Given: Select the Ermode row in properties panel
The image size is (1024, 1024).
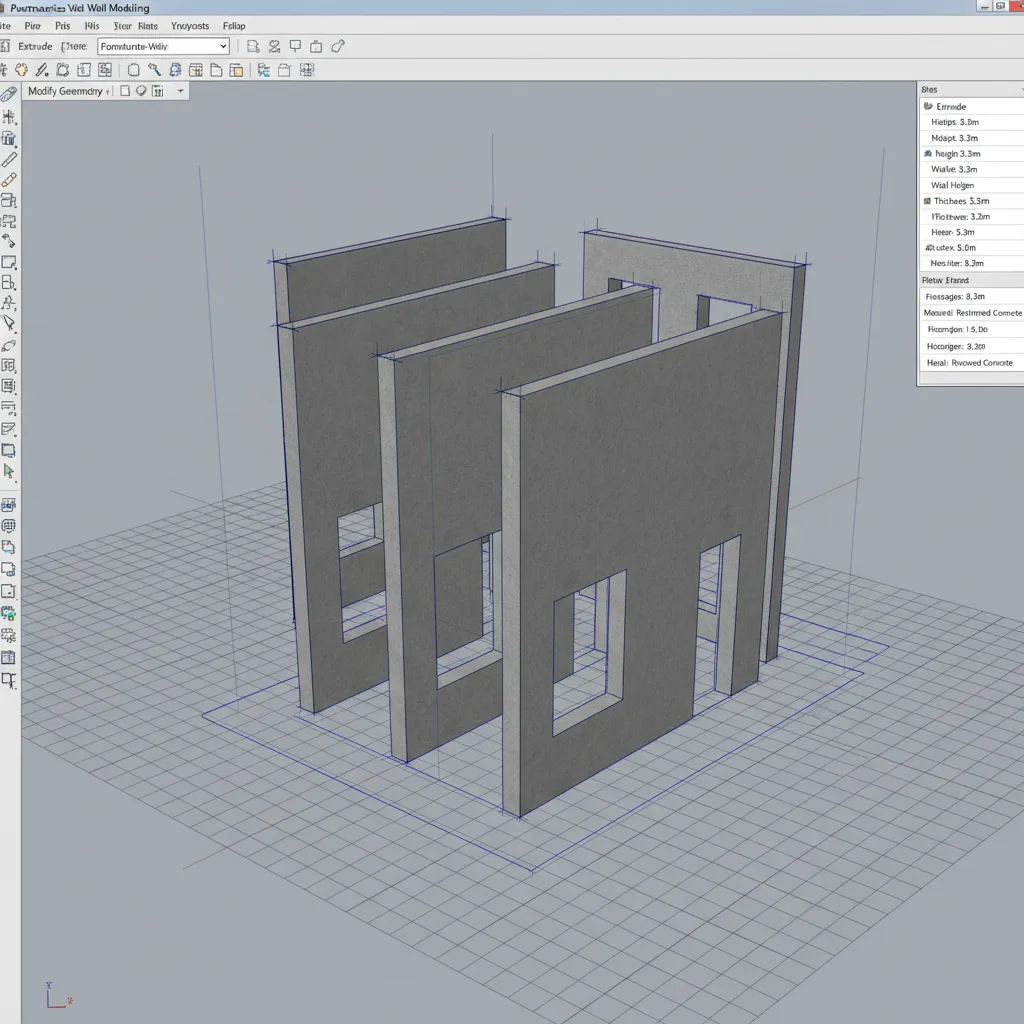Looking at the screenshot, I should [972, 106].
